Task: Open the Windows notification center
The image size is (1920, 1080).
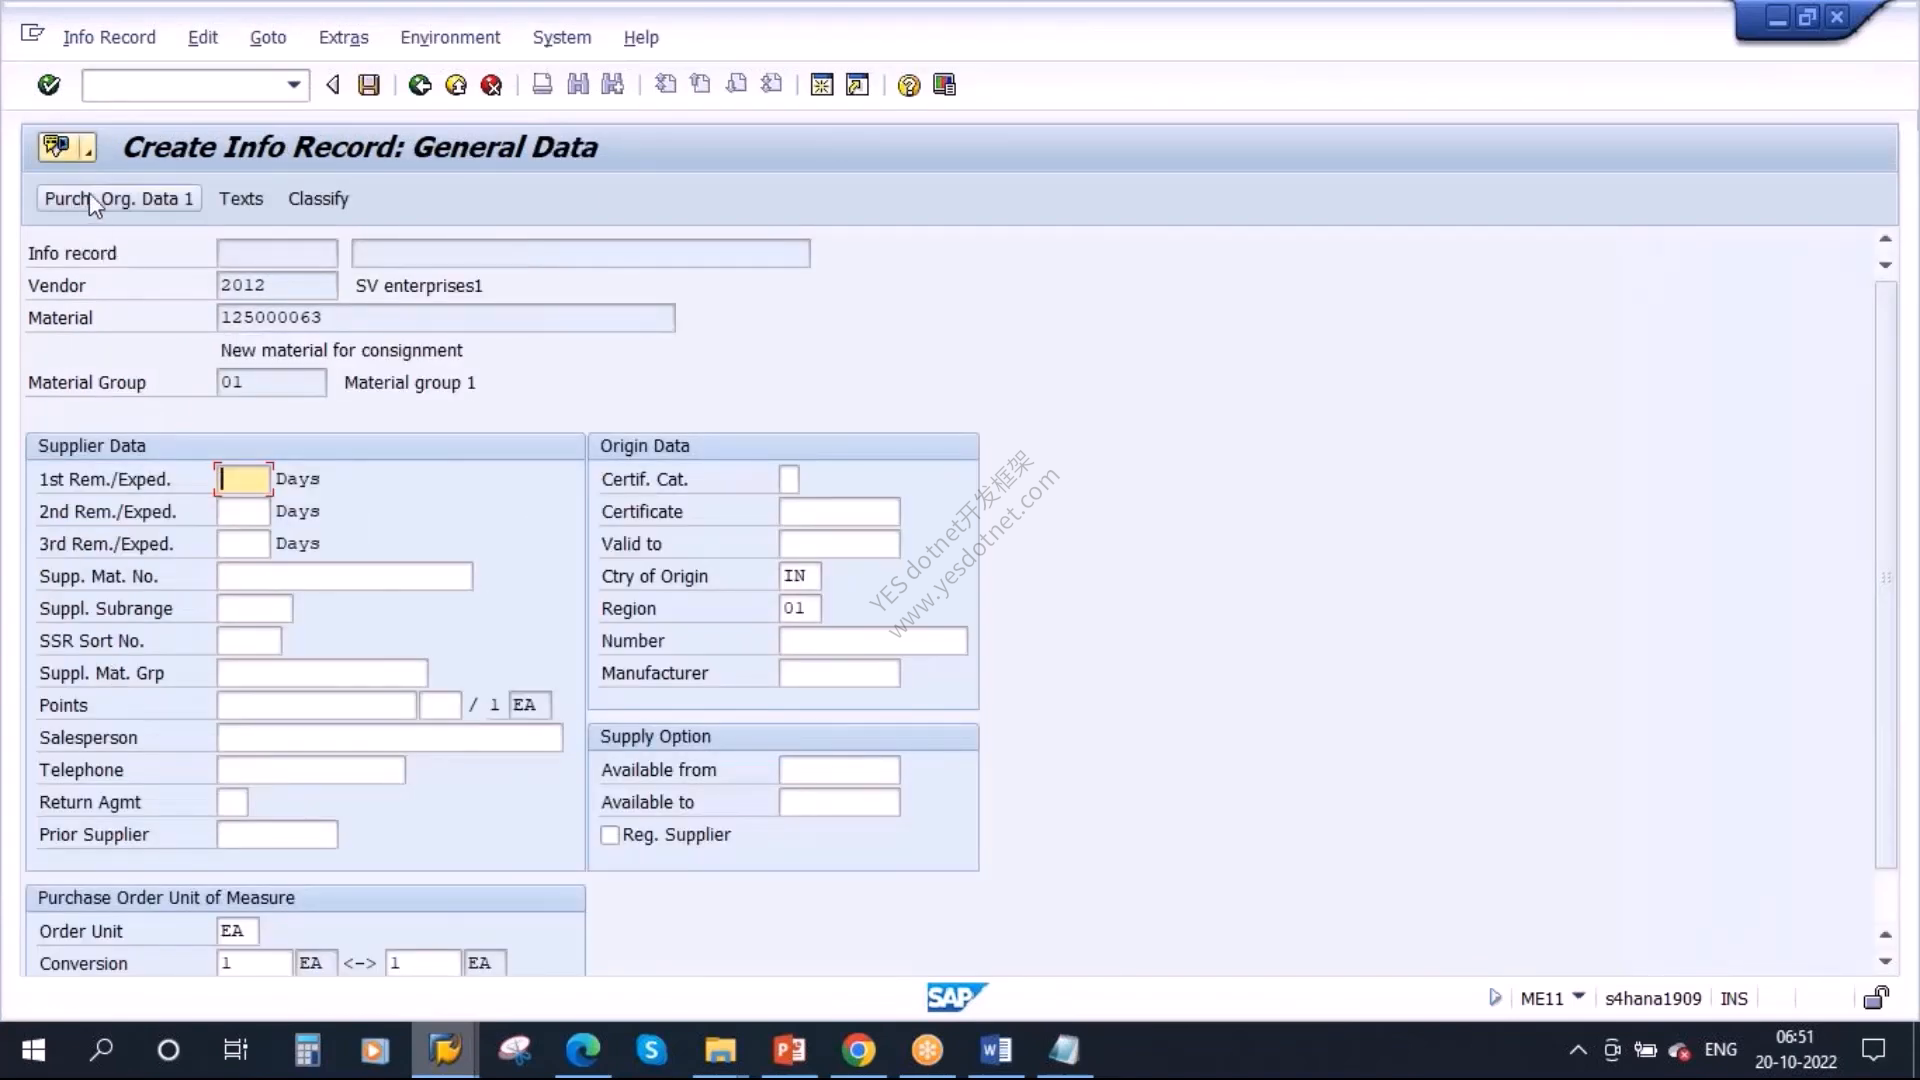Action: tap(1873, 1050)
